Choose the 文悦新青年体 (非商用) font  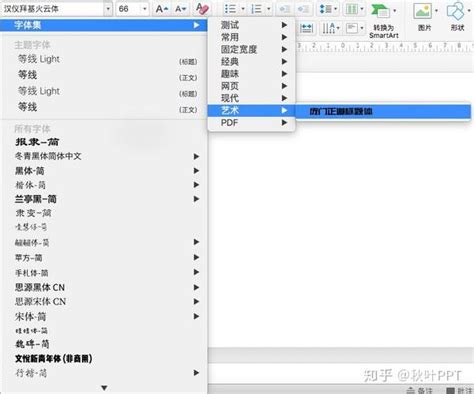[104, 359]
